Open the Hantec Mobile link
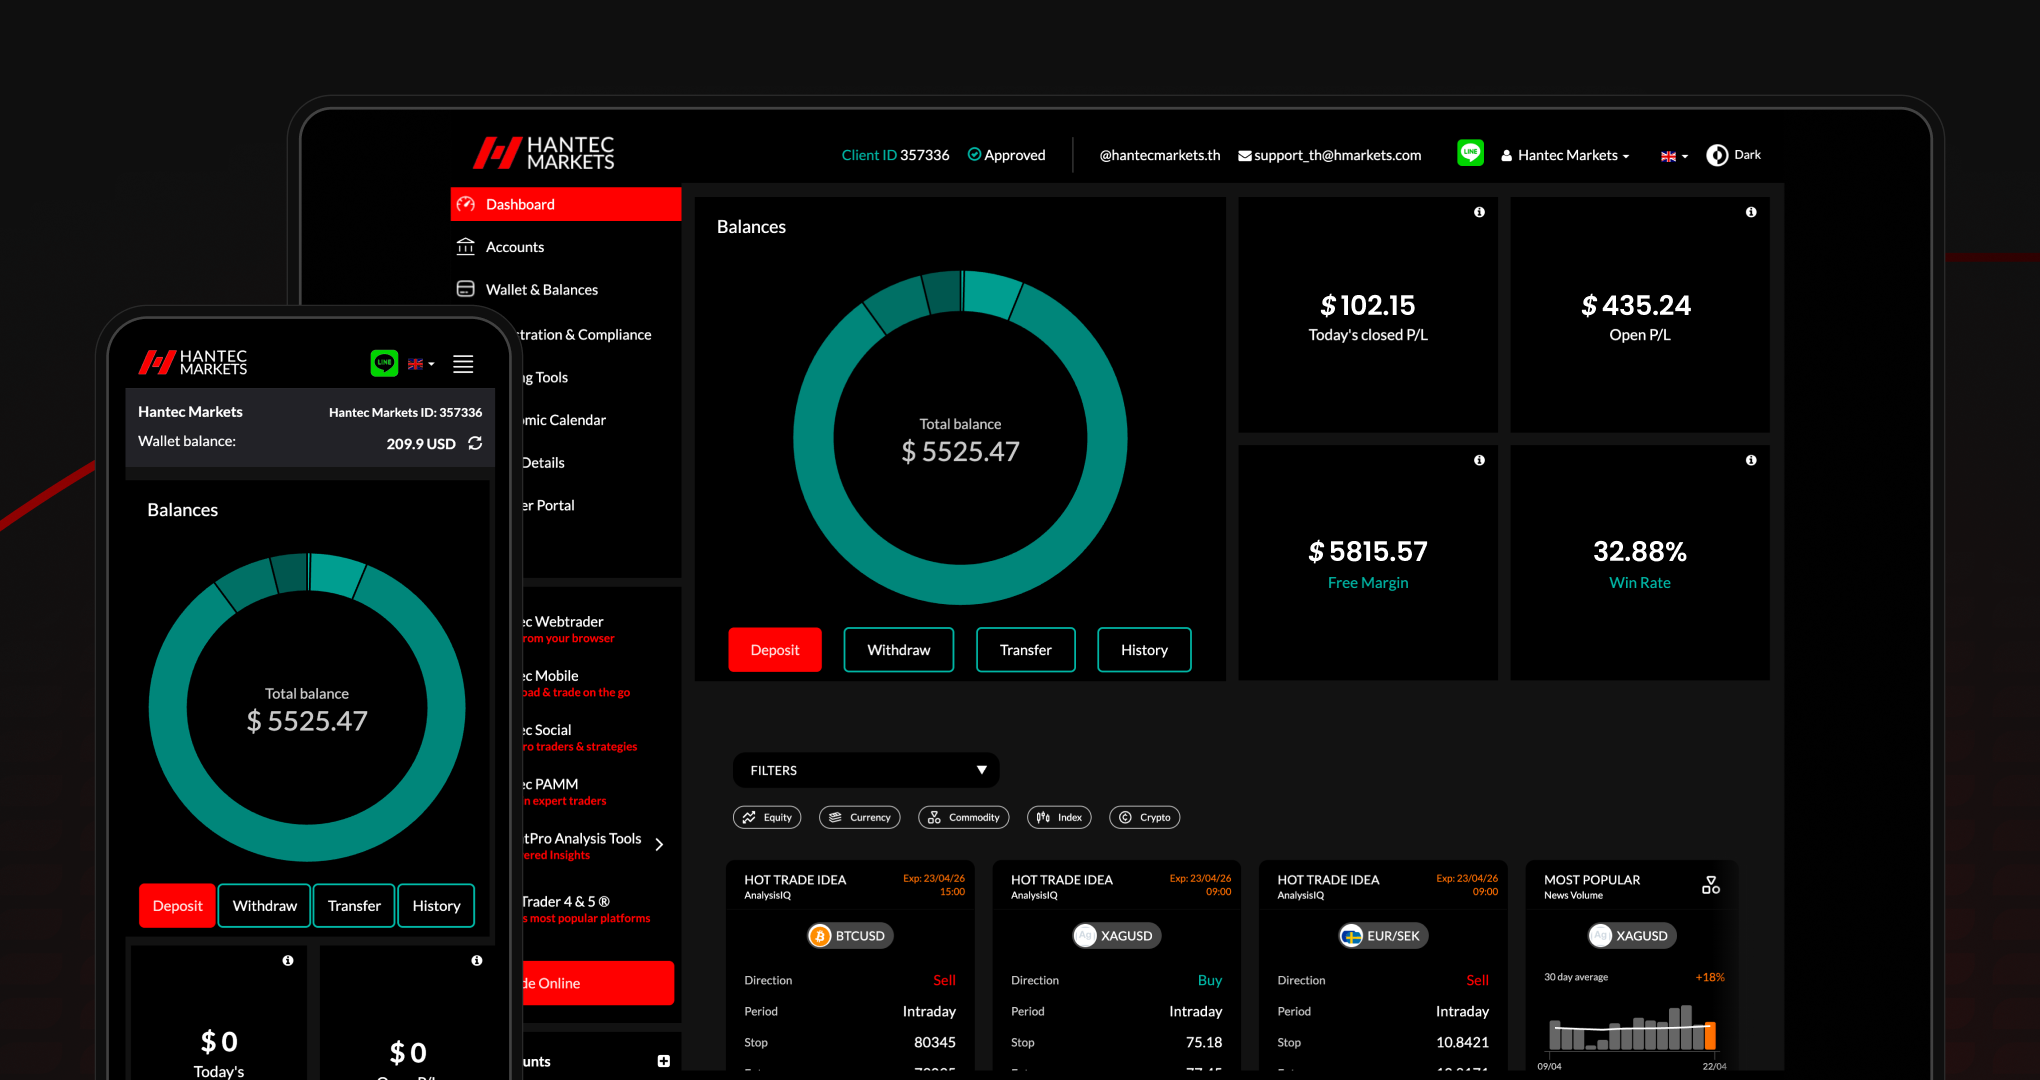 pyautogui.click(x=576, y=683)
